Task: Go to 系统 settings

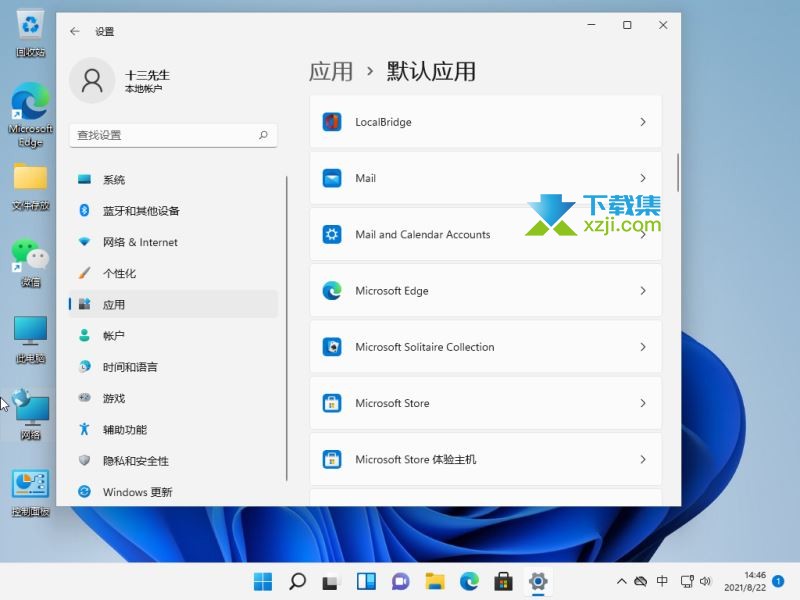Action: coord(173,180)
